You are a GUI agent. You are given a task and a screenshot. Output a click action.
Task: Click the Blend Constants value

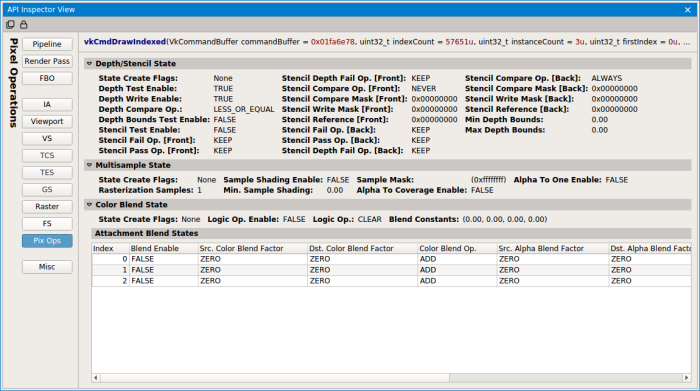504,220
